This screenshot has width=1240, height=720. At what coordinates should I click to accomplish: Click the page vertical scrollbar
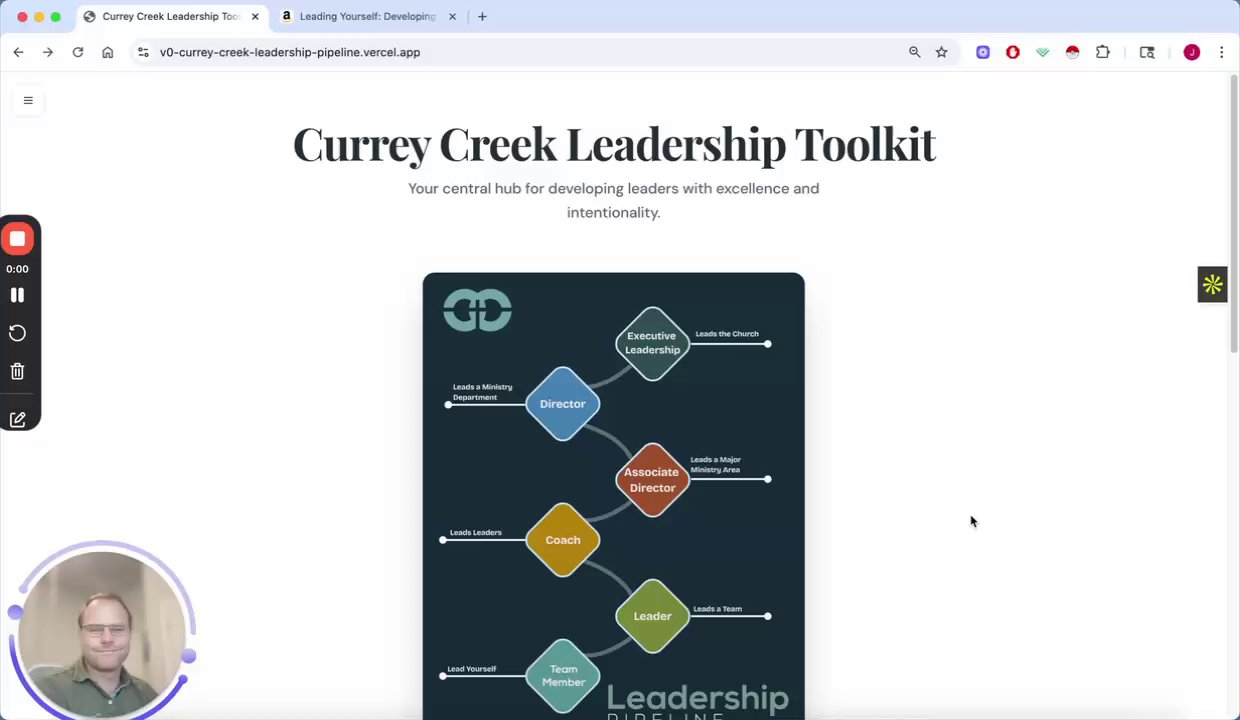pos(1234,215)
